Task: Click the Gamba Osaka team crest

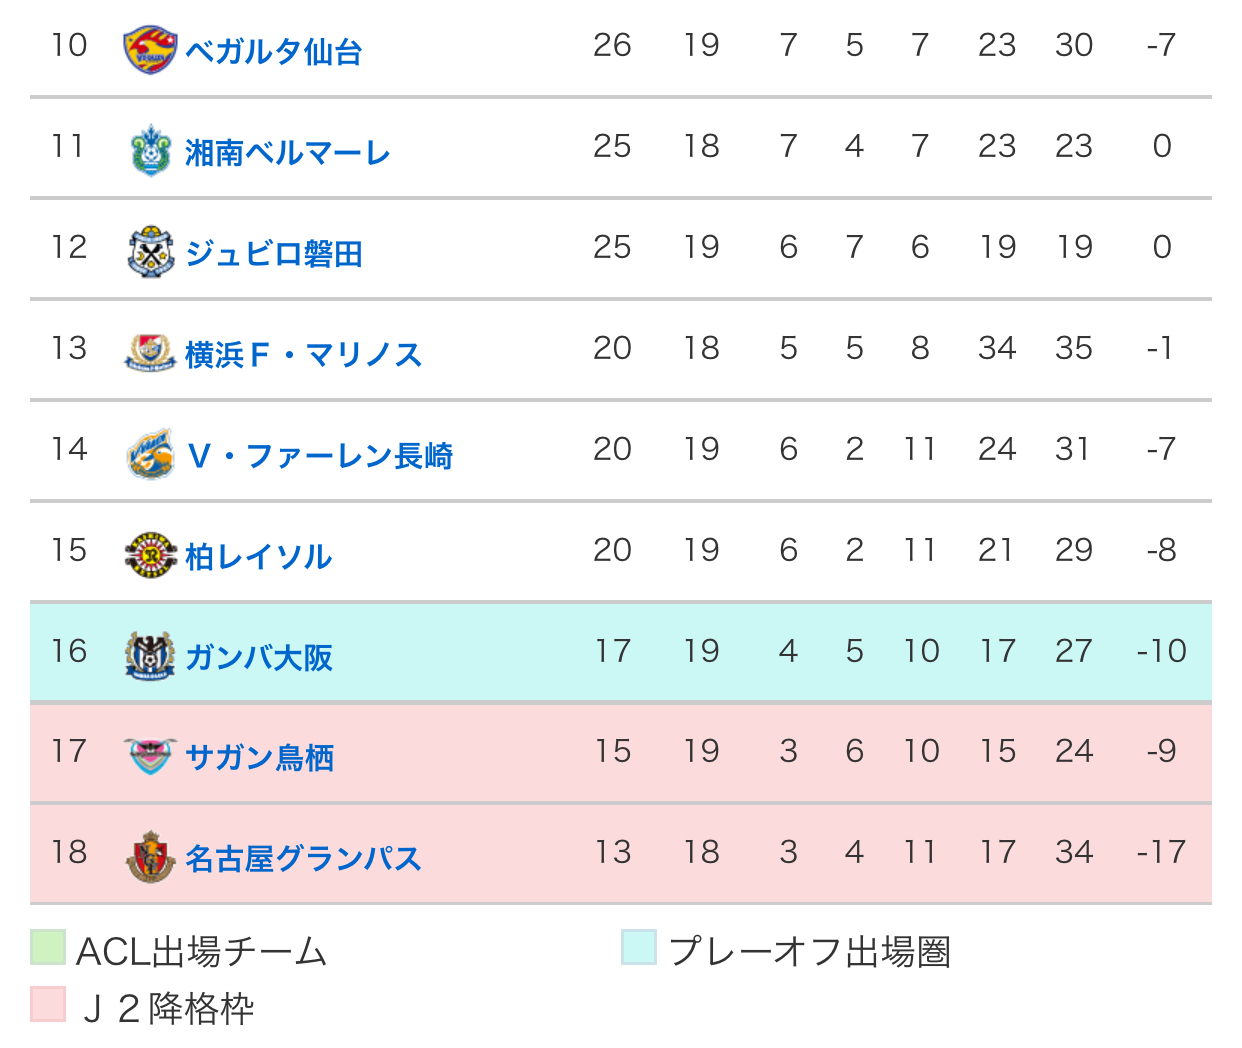Action: coord(151,656)
